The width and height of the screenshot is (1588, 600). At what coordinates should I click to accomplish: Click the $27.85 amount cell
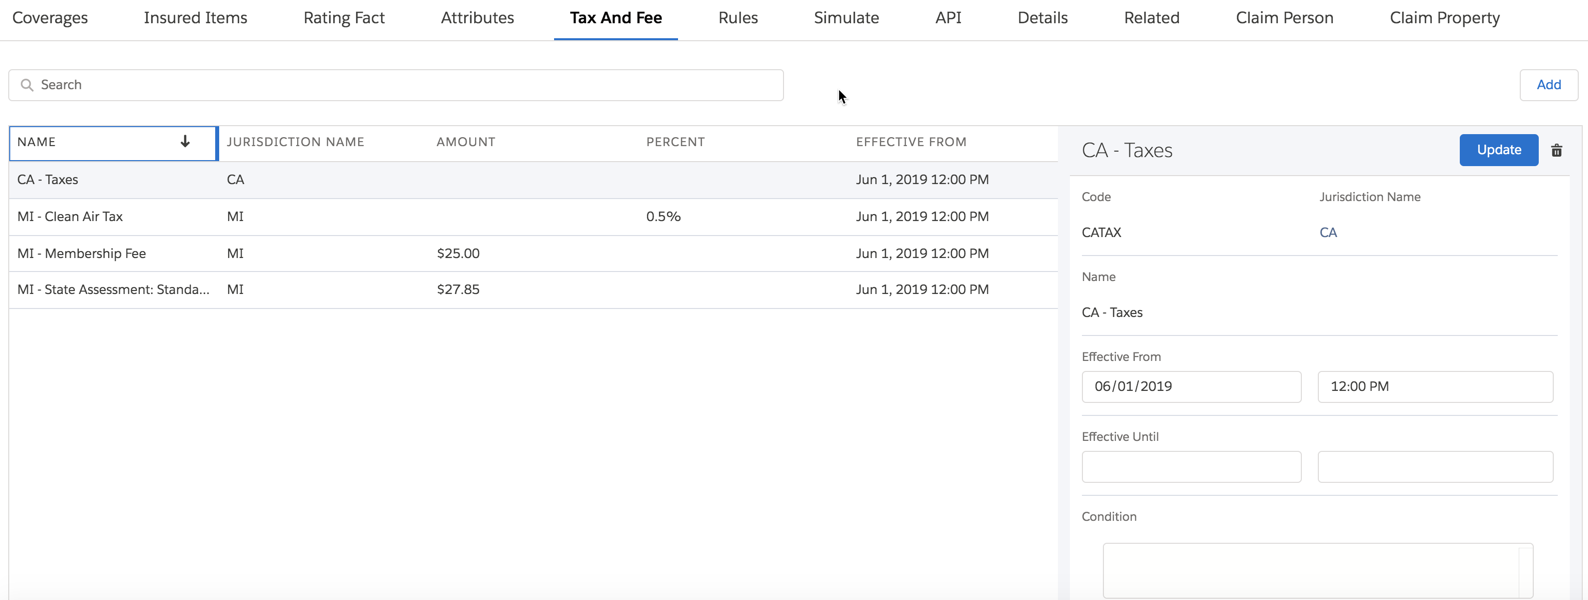coord(458,290)
